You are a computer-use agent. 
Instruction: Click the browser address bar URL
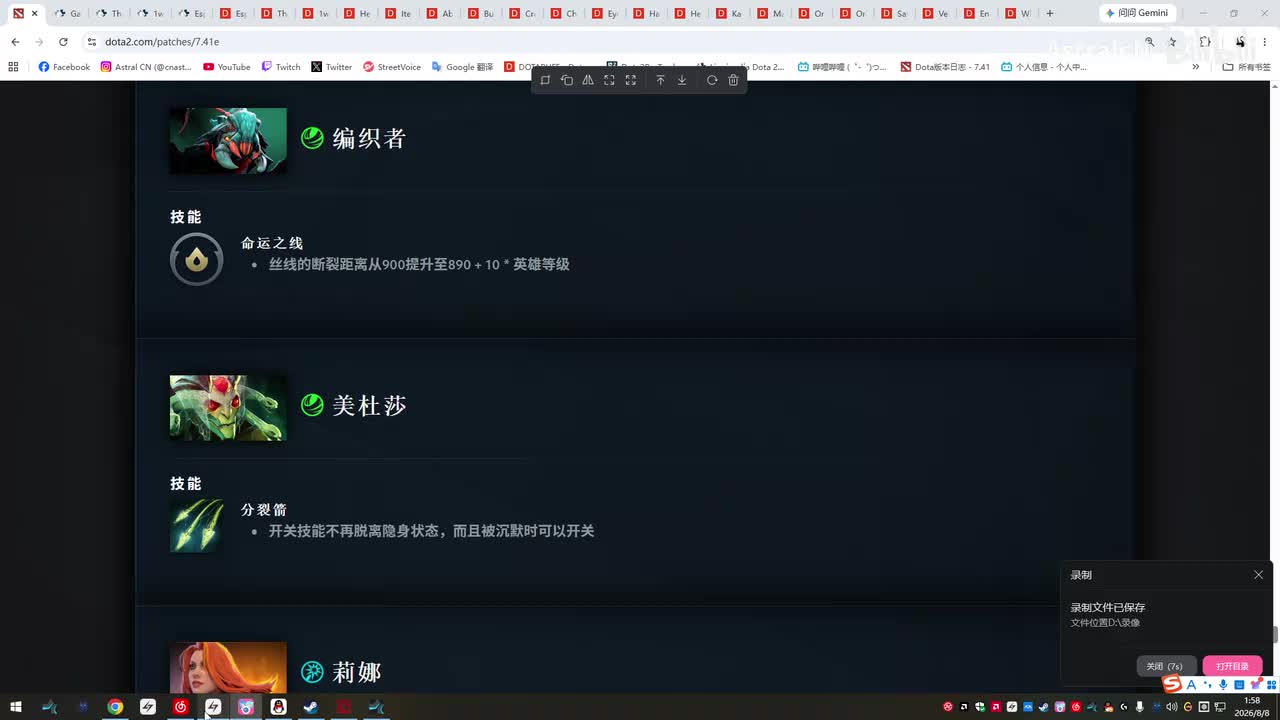pyautogui.click(x=162, y=42)
